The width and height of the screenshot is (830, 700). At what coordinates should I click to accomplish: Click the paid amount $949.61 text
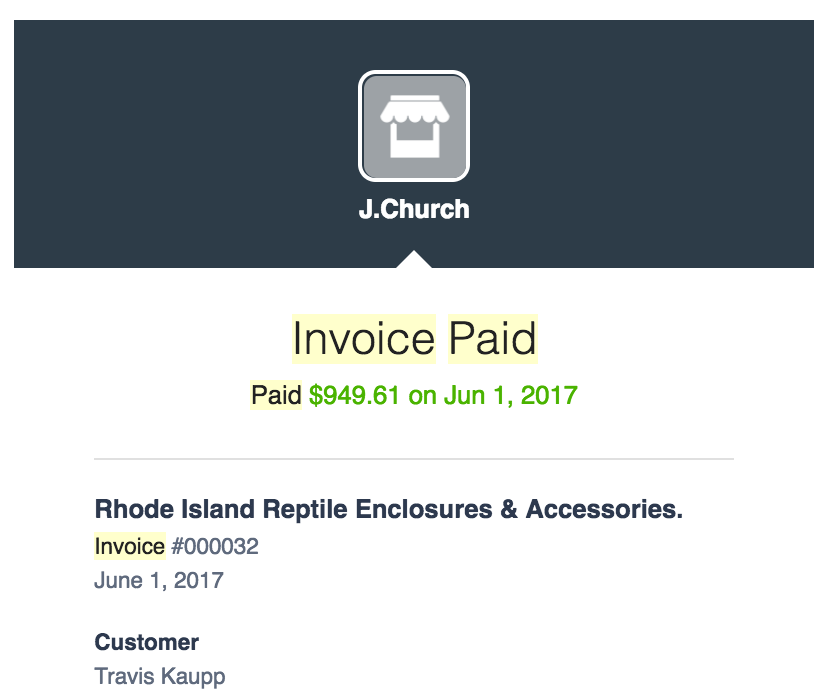[x=354, y=395]
